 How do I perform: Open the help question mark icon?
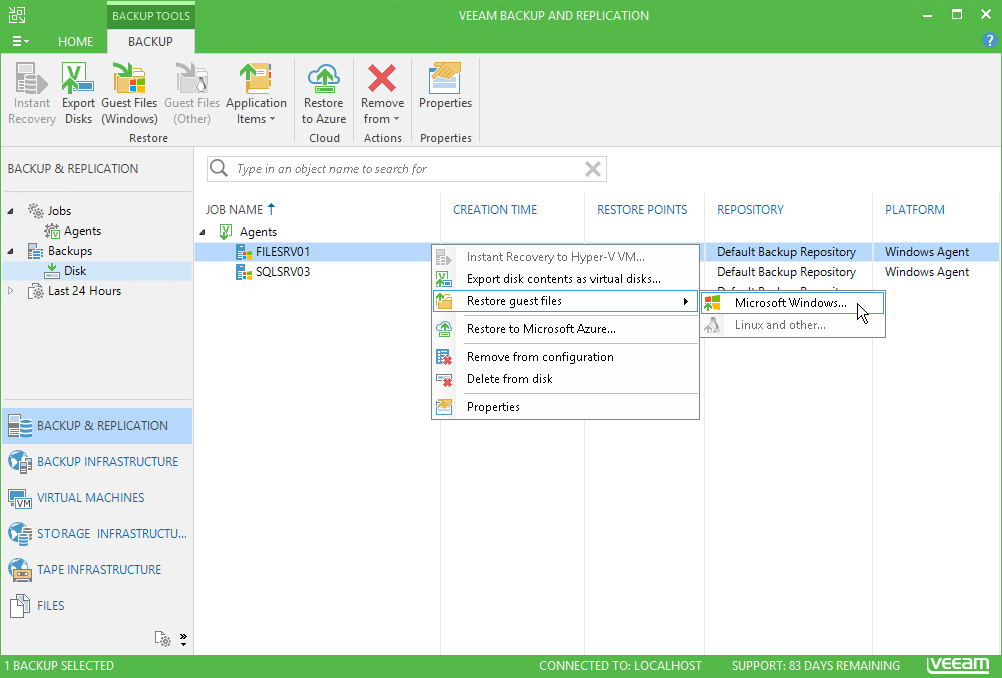(989, 40)
